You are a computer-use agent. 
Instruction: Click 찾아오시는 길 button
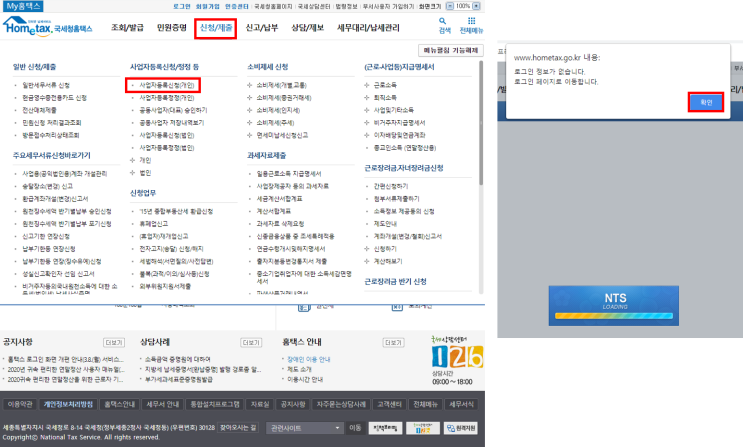(x=238, y=428)
